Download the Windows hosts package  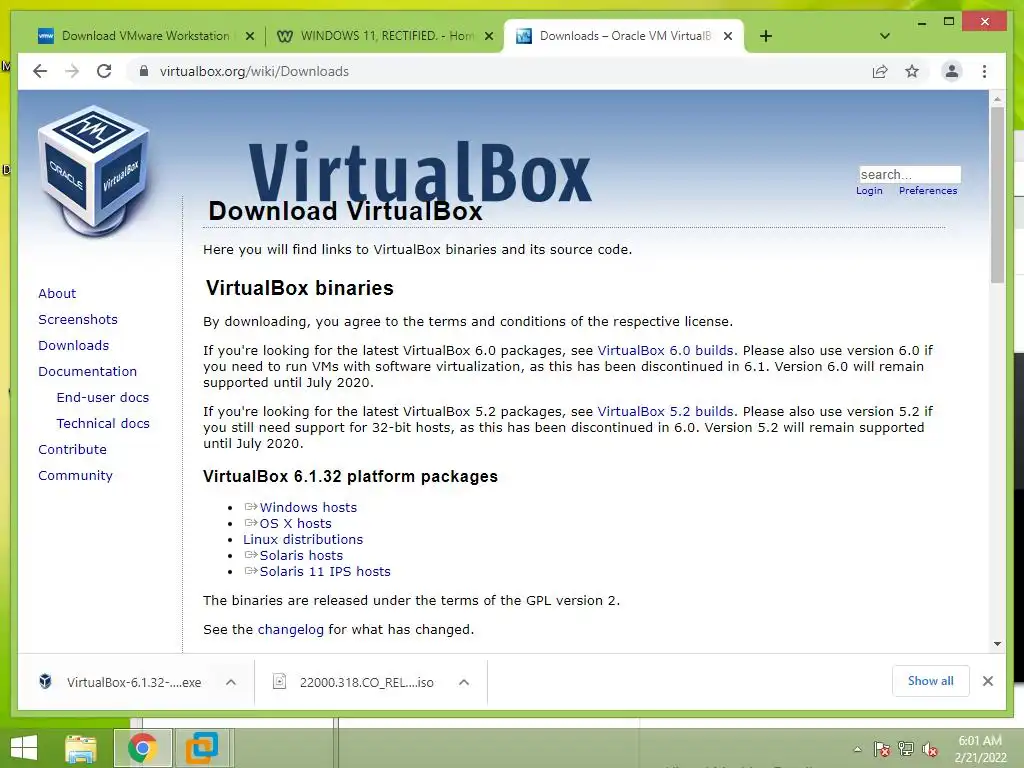click(x=308, y=507)
